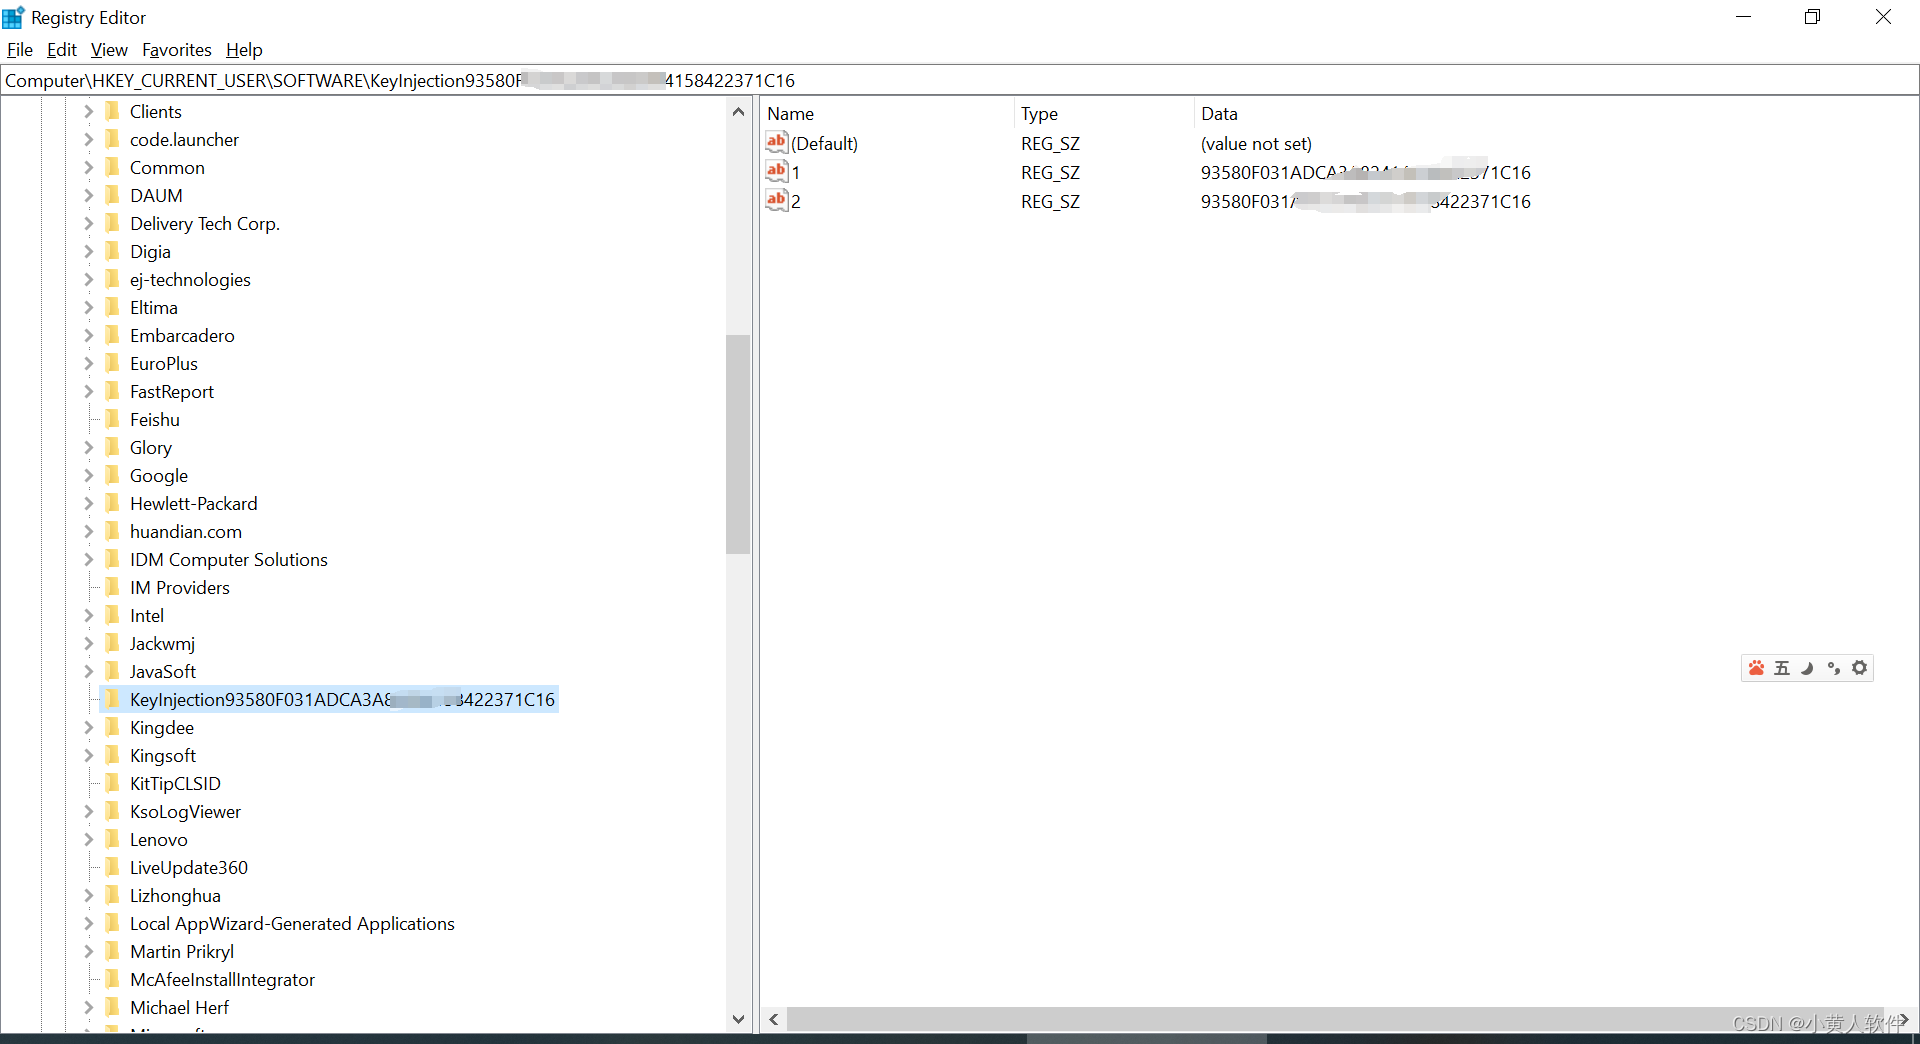Click the Eltima folder icon
Screen dimensions: 1920x1044
[x=112, y=307]
